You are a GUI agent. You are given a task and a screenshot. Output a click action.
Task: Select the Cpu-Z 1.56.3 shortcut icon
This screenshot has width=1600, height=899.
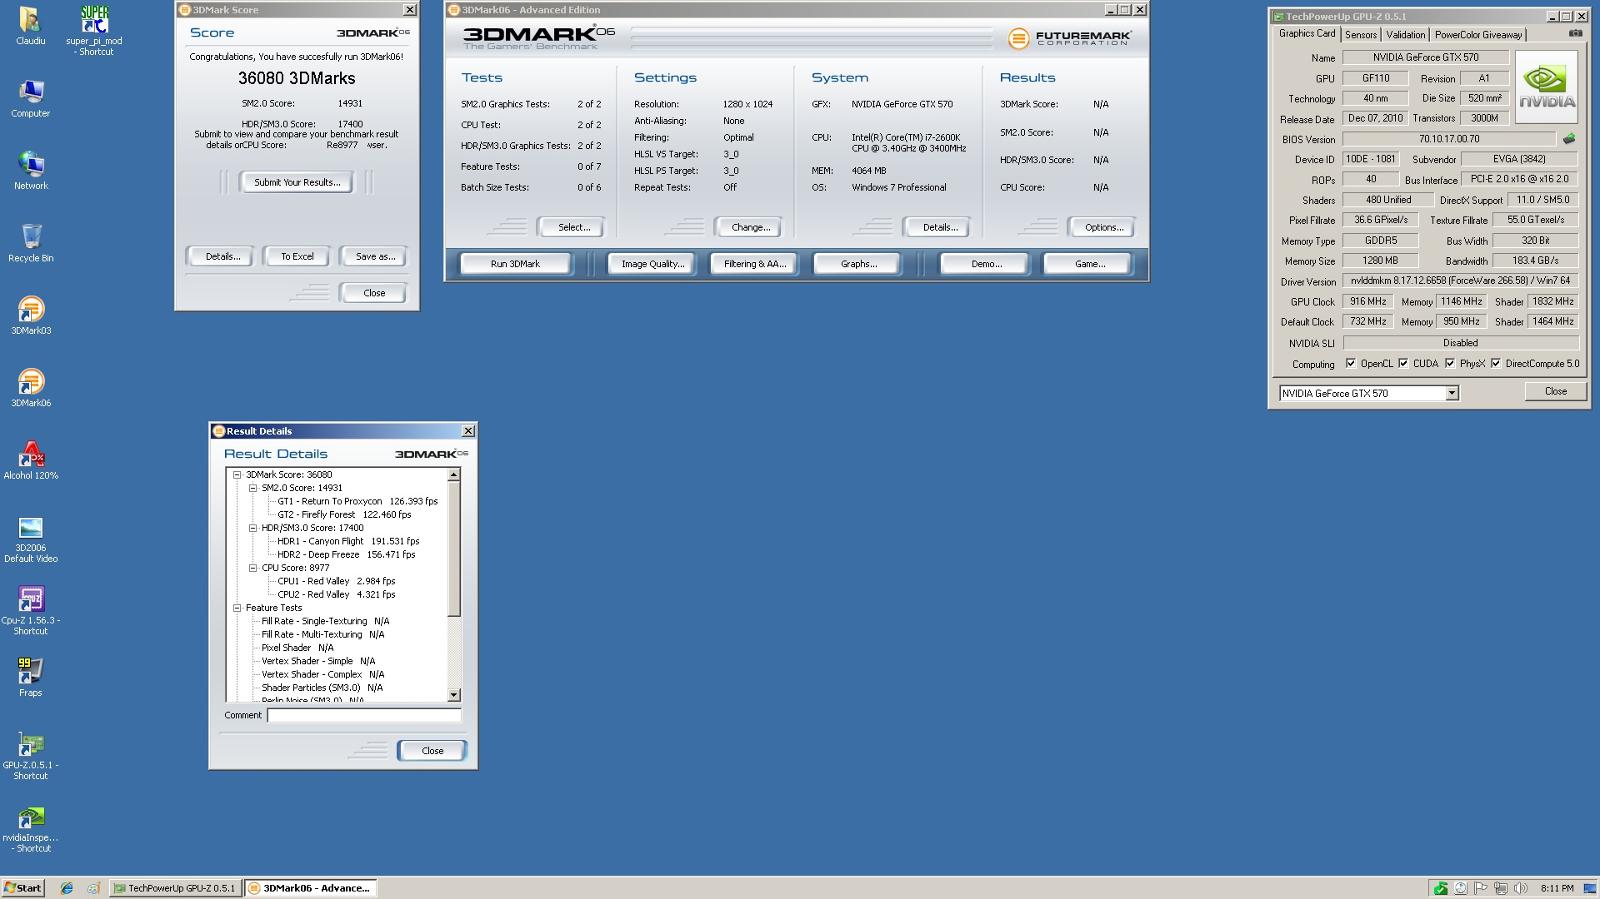click(30, 610)
